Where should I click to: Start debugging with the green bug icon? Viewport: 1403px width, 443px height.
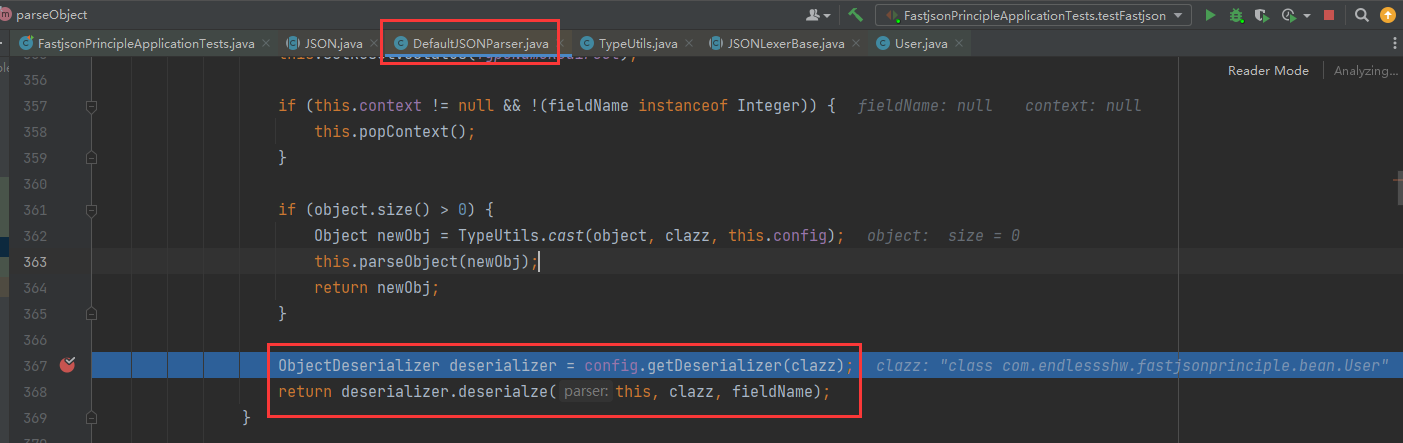(x=1236, y=15)
